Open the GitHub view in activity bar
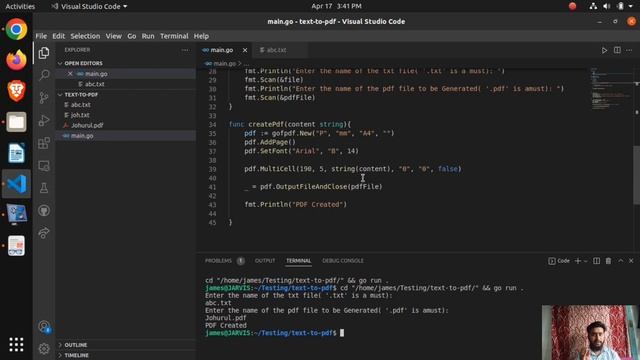The height and width of the screenshot is (360, 640). [44, 211]
